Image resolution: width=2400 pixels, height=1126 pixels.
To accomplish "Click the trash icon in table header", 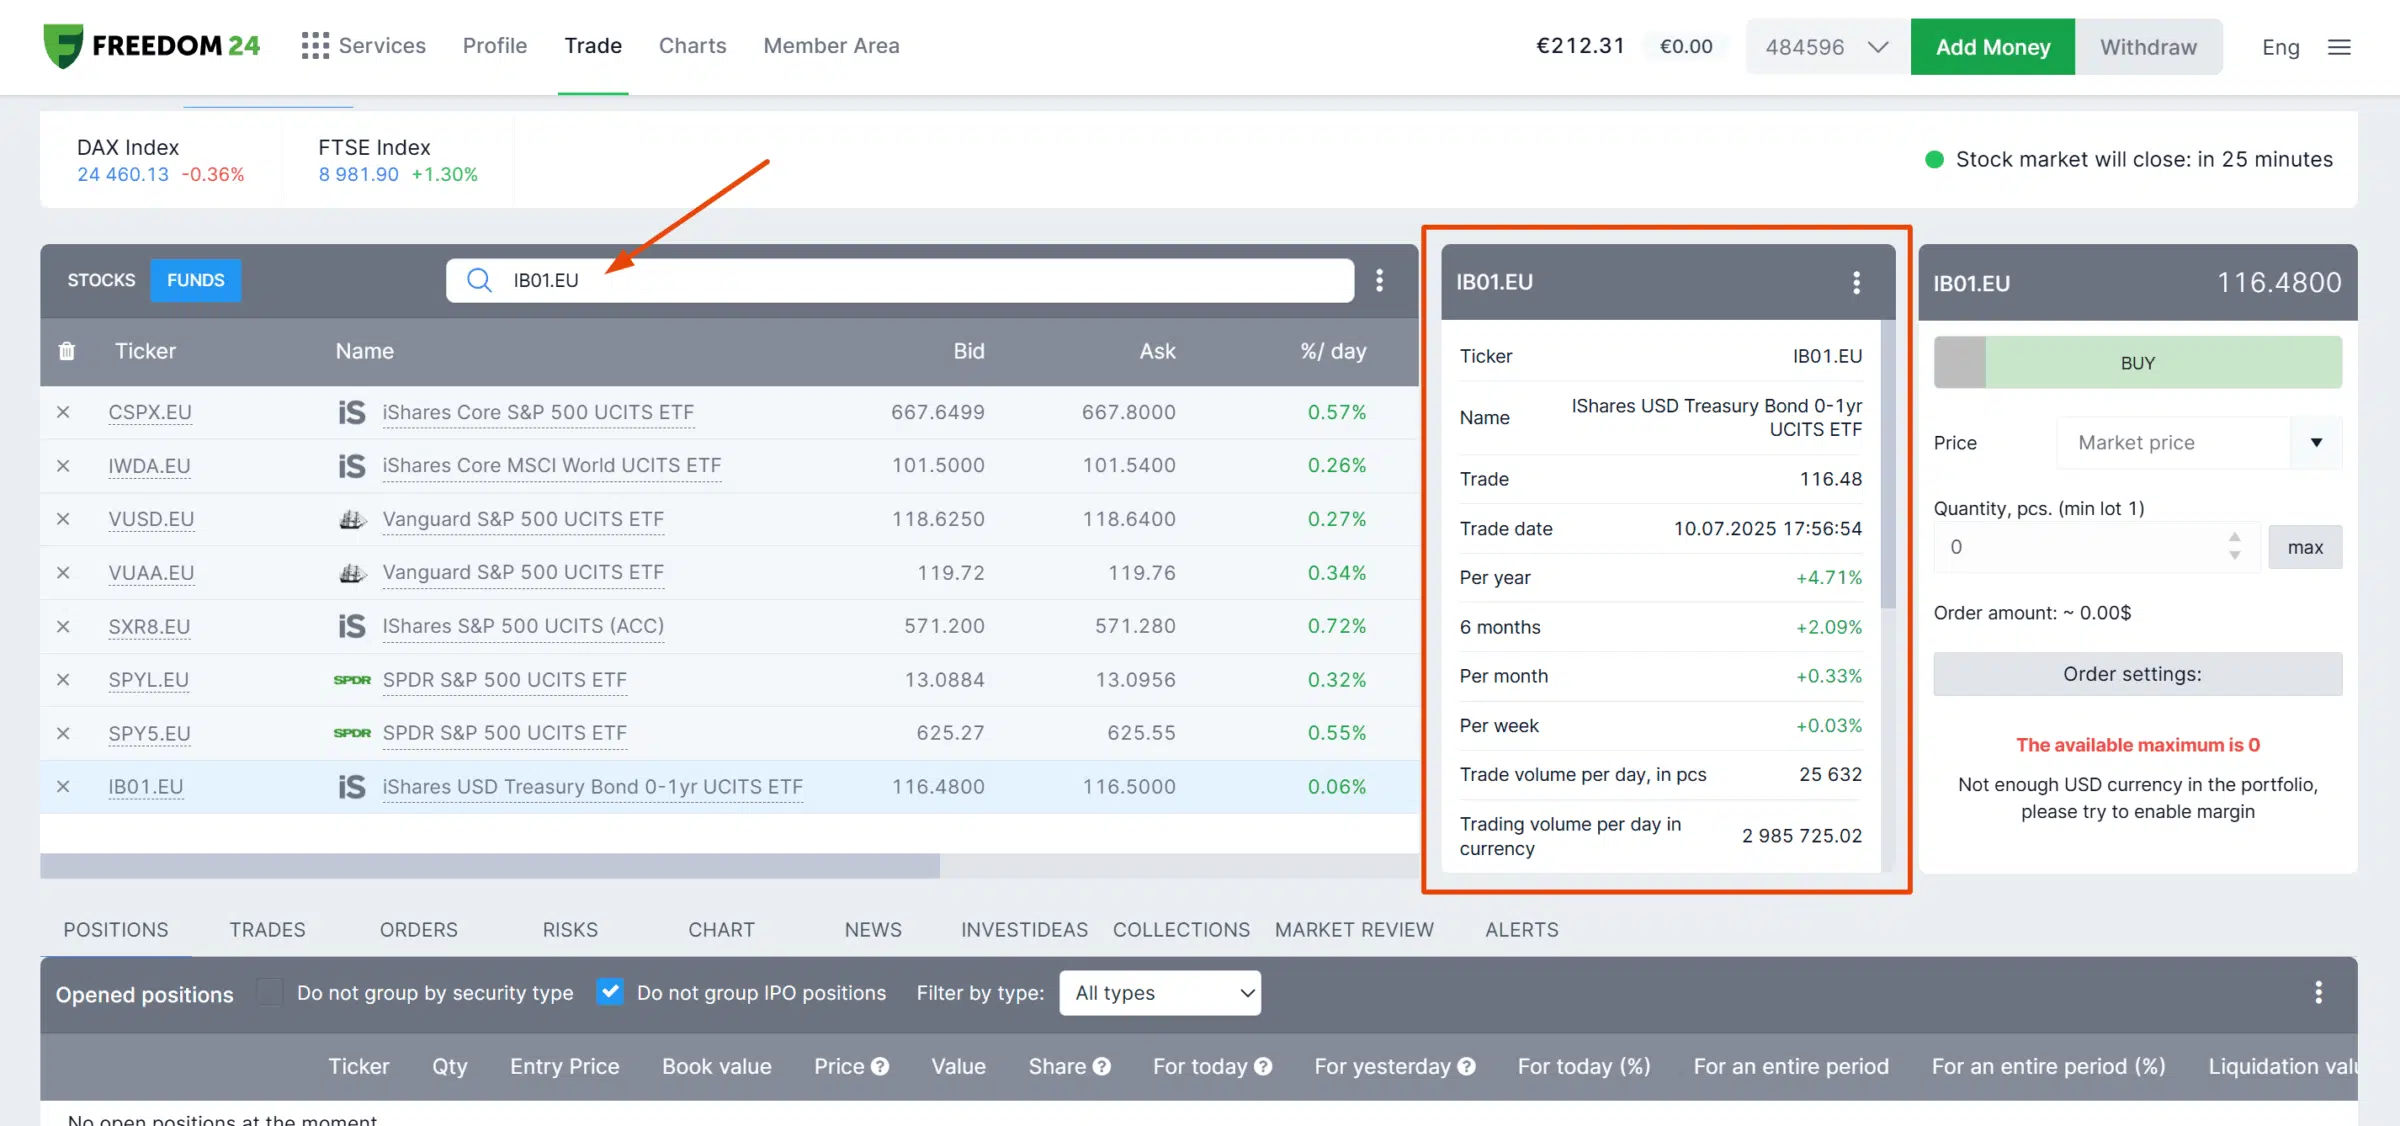I will click(x=67, y=351).
